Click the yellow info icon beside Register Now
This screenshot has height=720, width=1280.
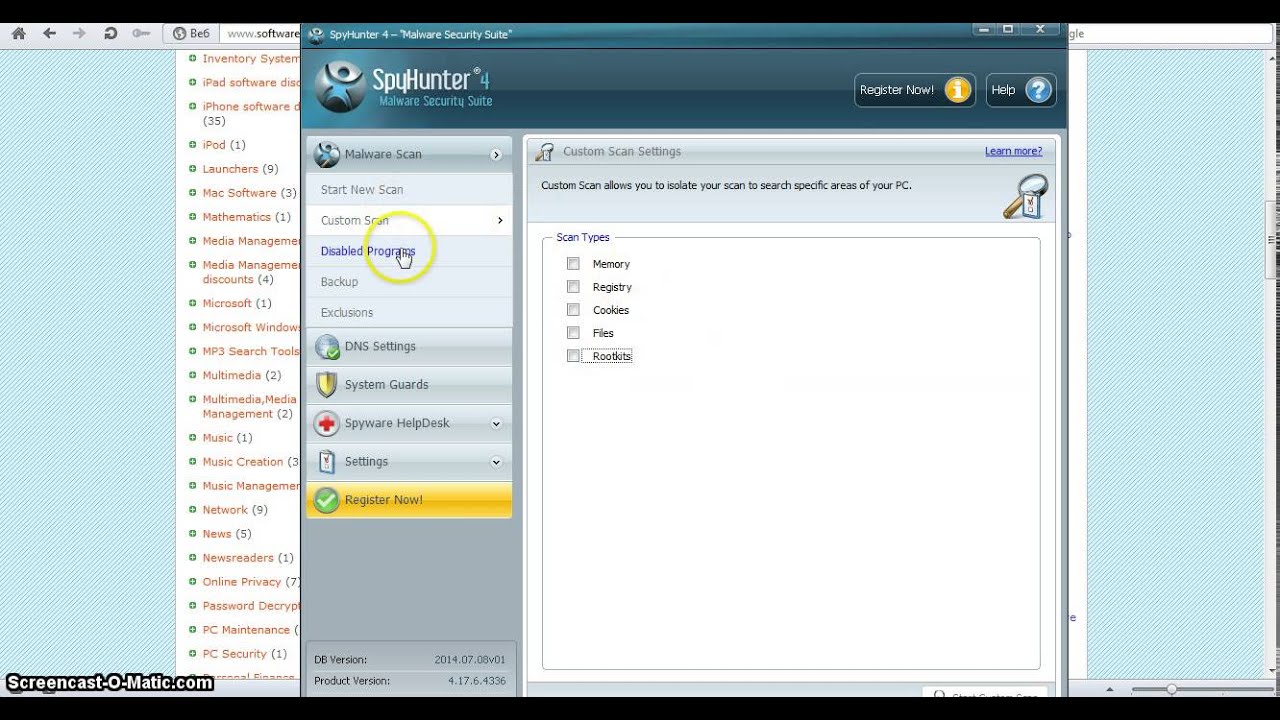click(958, 90)
